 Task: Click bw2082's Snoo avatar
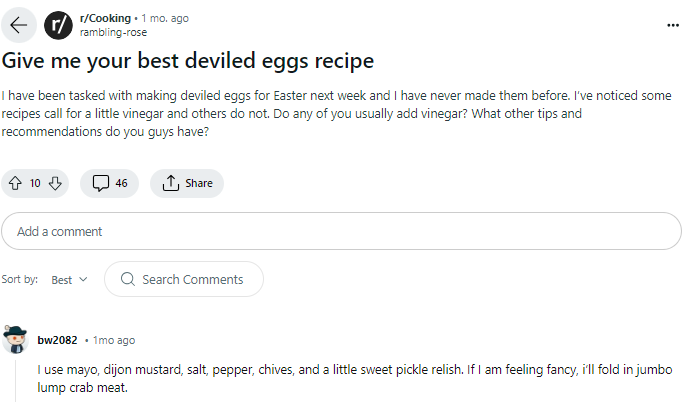click(16, 340)
